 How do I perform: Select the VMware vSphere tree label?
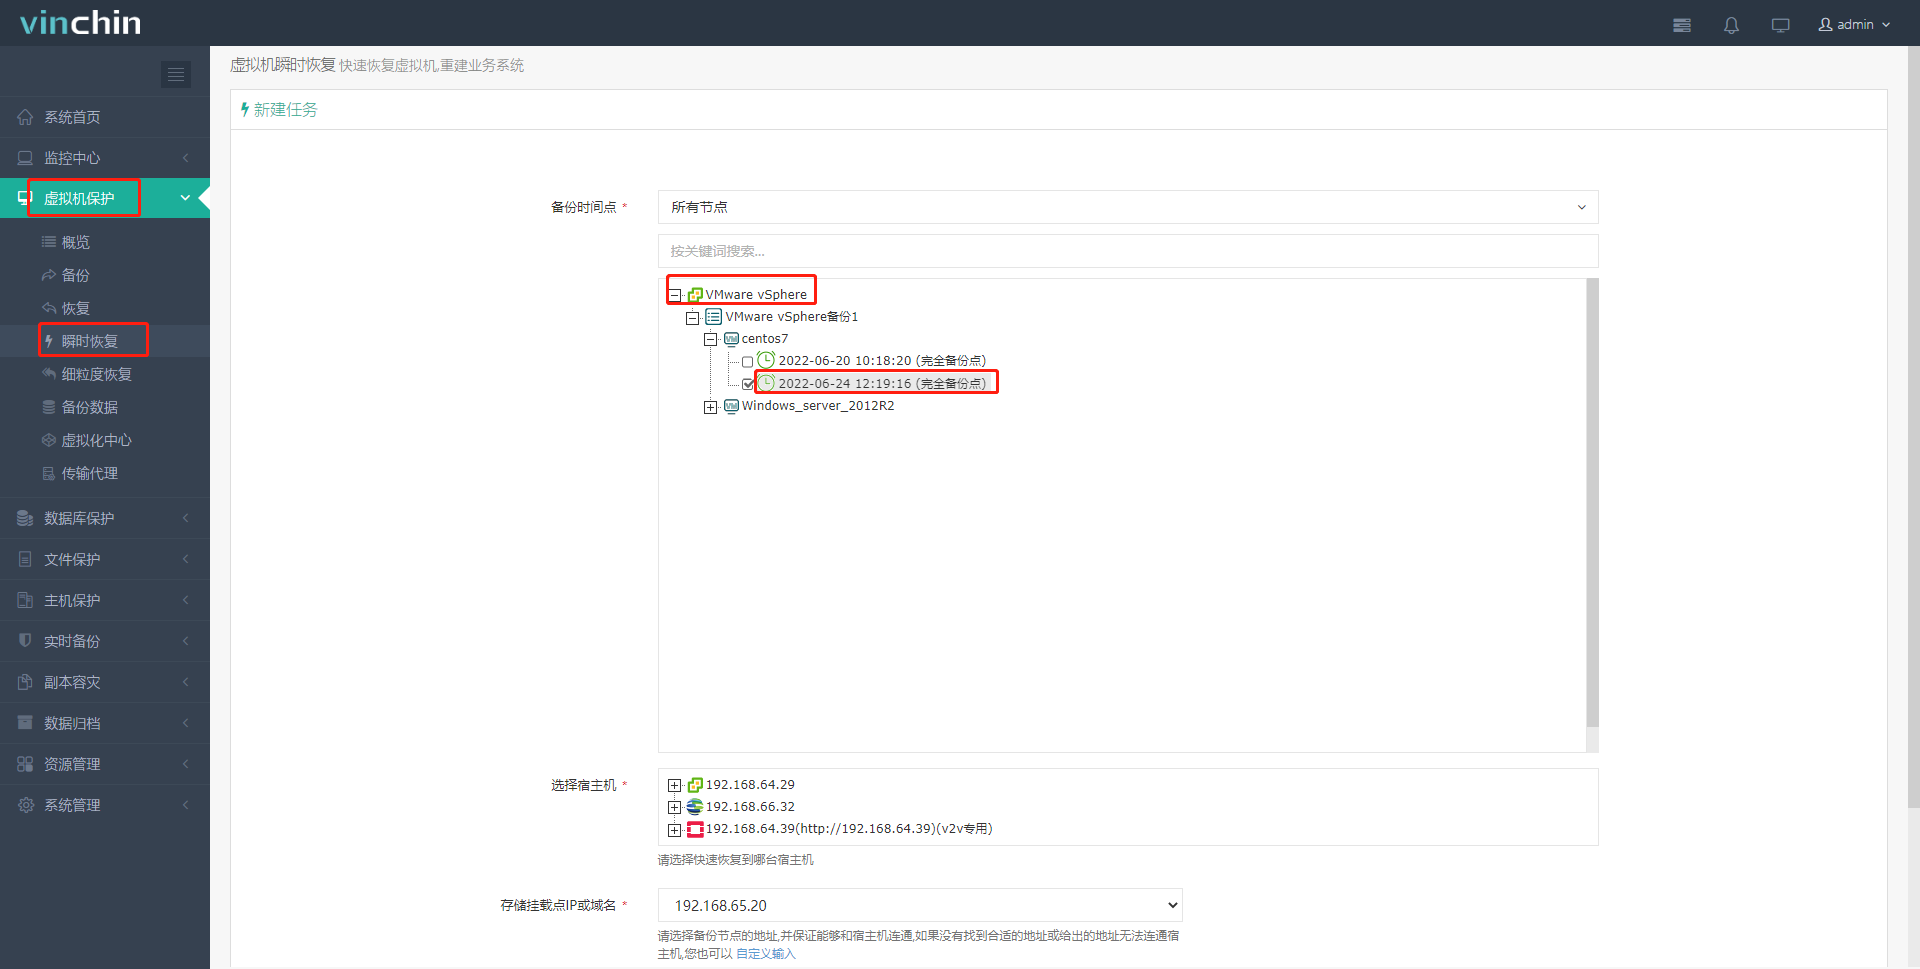(756, 294)
